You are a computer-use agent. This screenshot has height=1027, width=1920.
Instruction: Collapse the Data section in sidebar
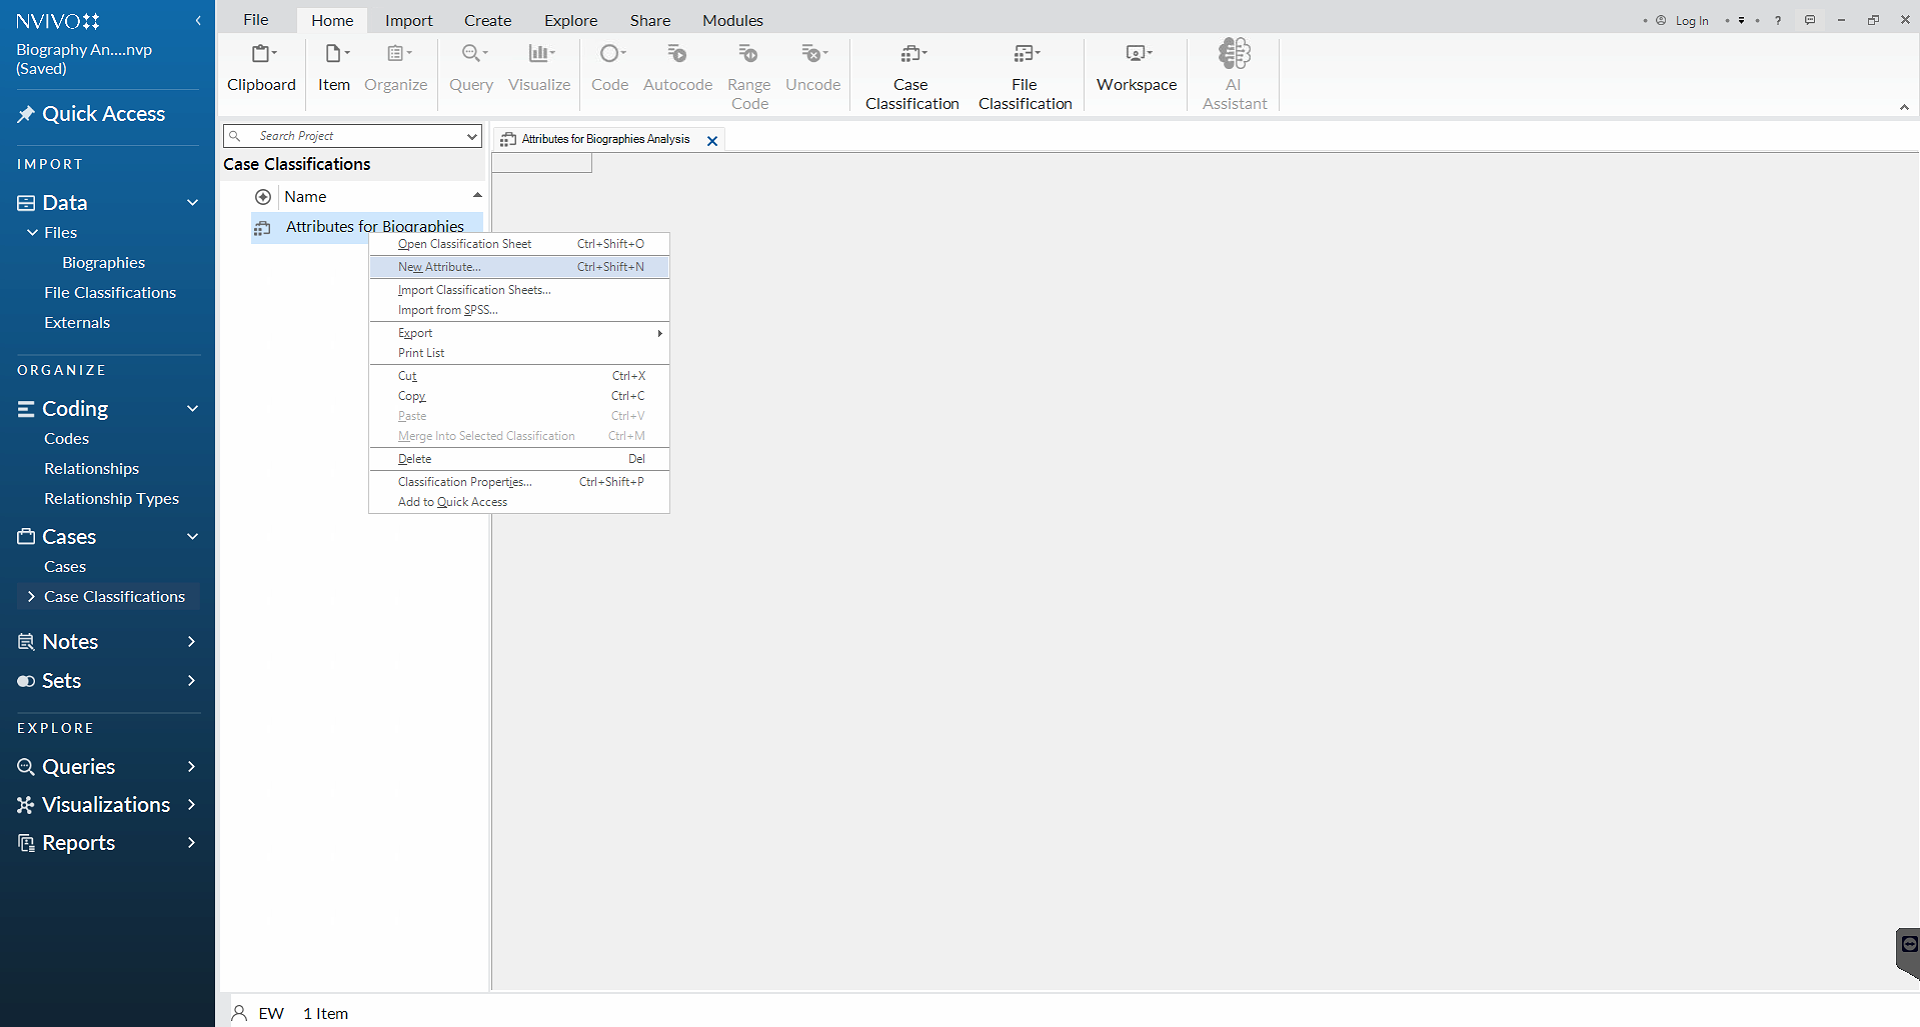192,203
